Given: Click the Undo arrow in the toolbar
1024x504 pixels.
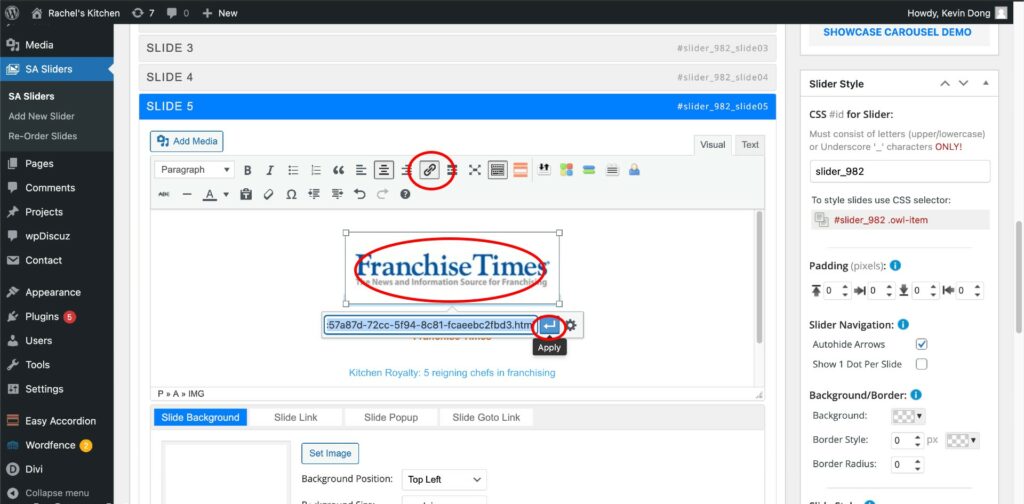Looking at the screenshot, I should click(x=360, y=194).
